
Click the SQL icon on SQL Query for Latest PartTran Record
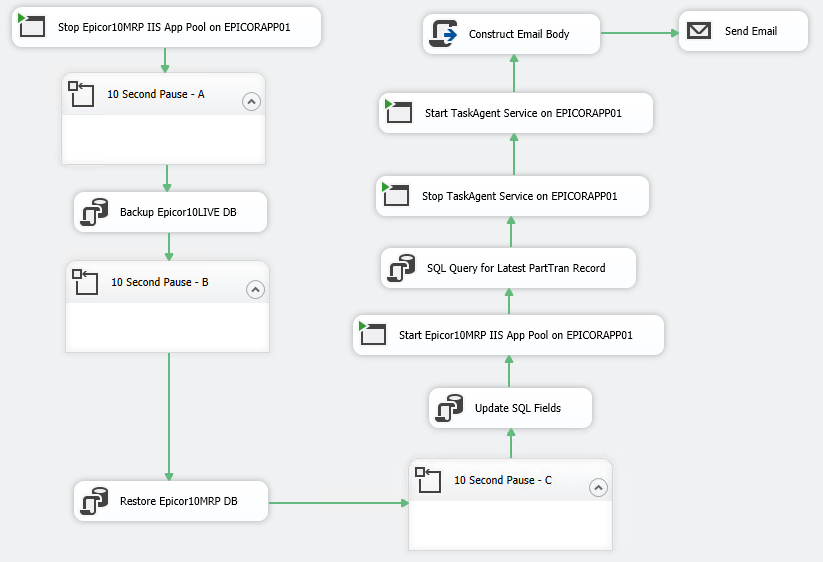tap(402, 268)
